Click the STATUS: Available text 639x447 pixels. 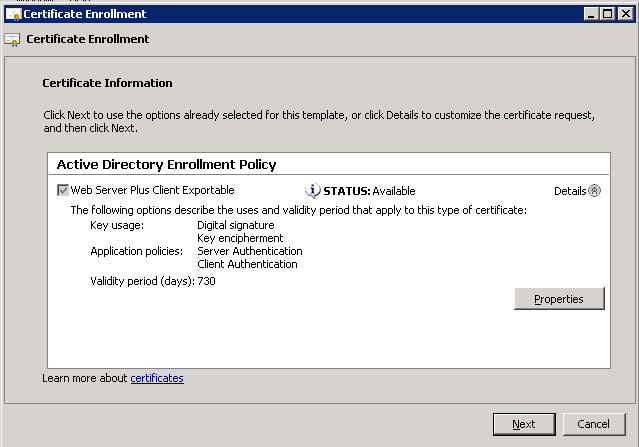point(369,191)
